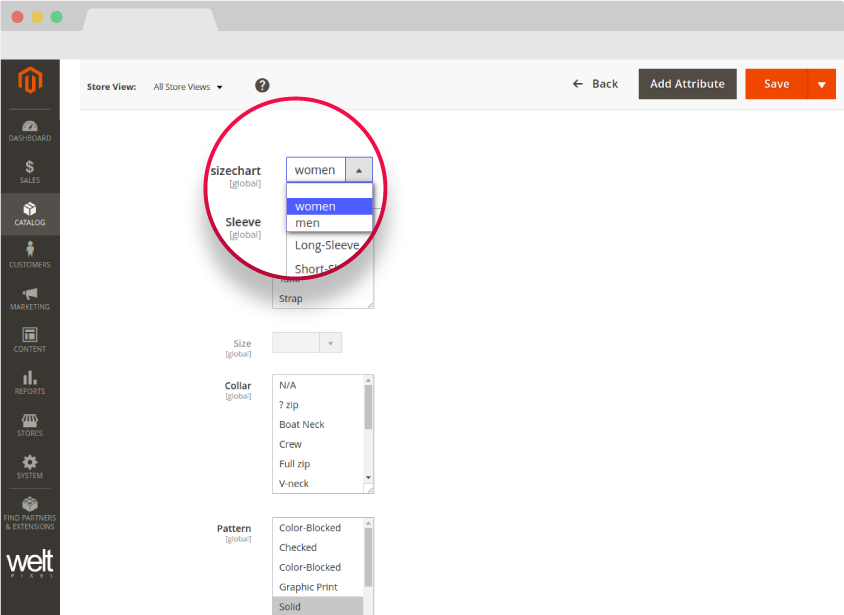844x615 pixels.
Task: Select 'men' in sizechart list
Action: point(328,223)
